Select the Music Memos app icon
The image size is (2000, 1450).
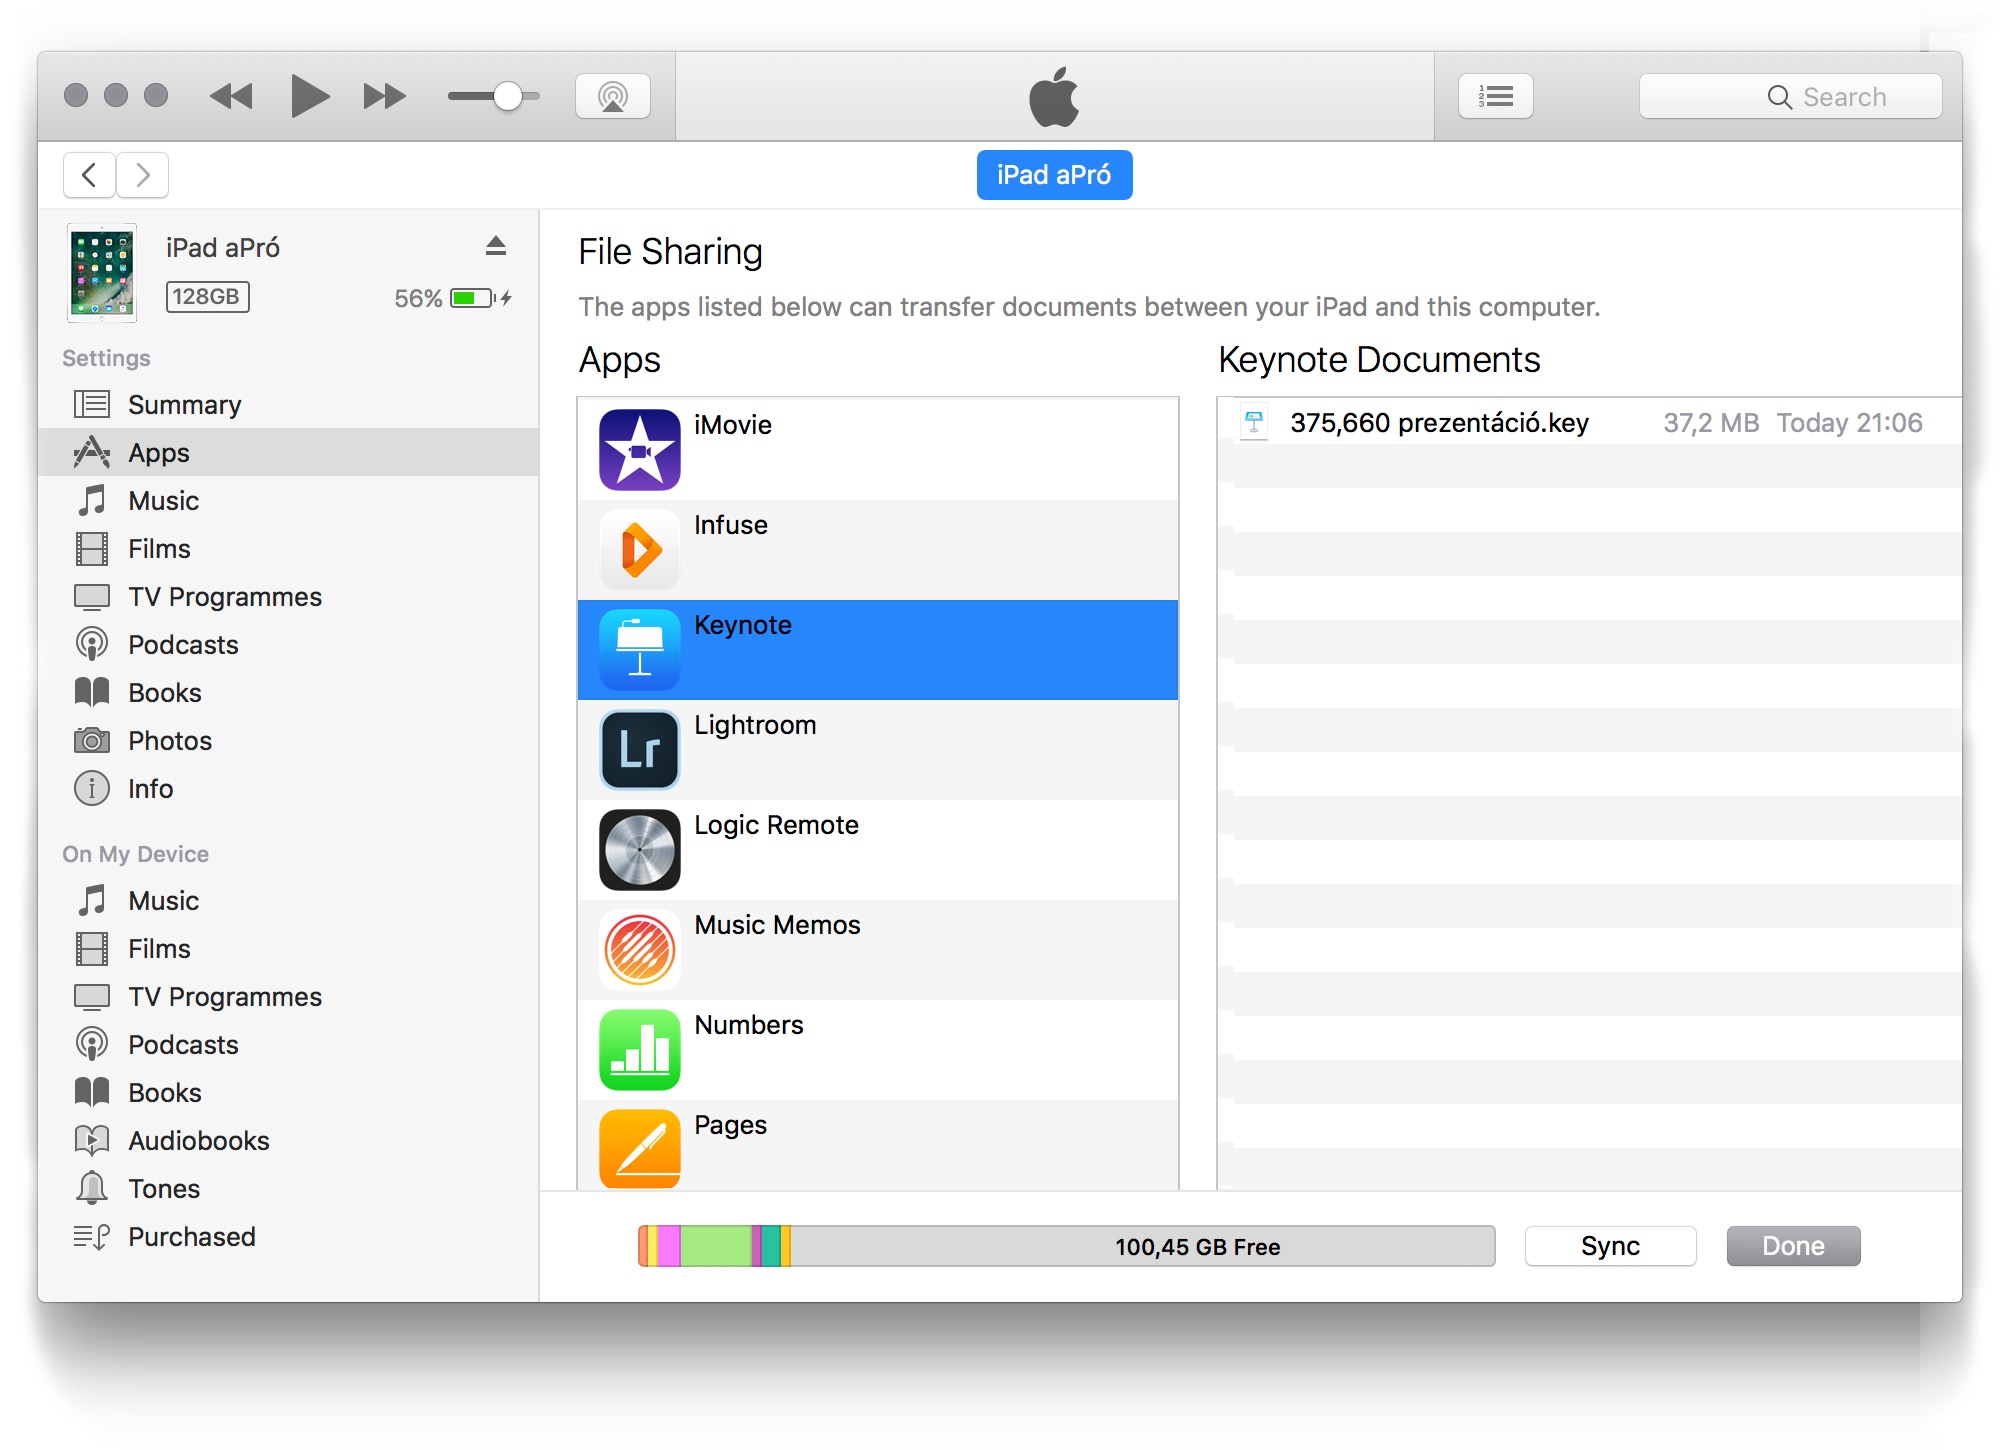pos(640,950)
